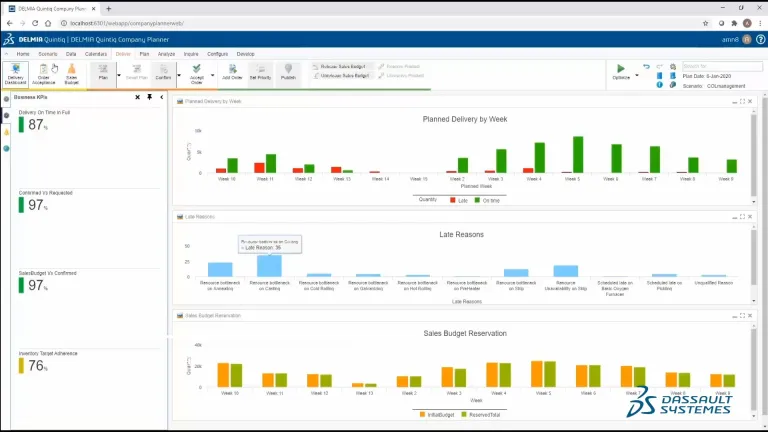Viewport: 768px width, 432px height.
Task: Open the gear settings icon in ribbon
Action: pyautogui.click(x=673, y=67)
